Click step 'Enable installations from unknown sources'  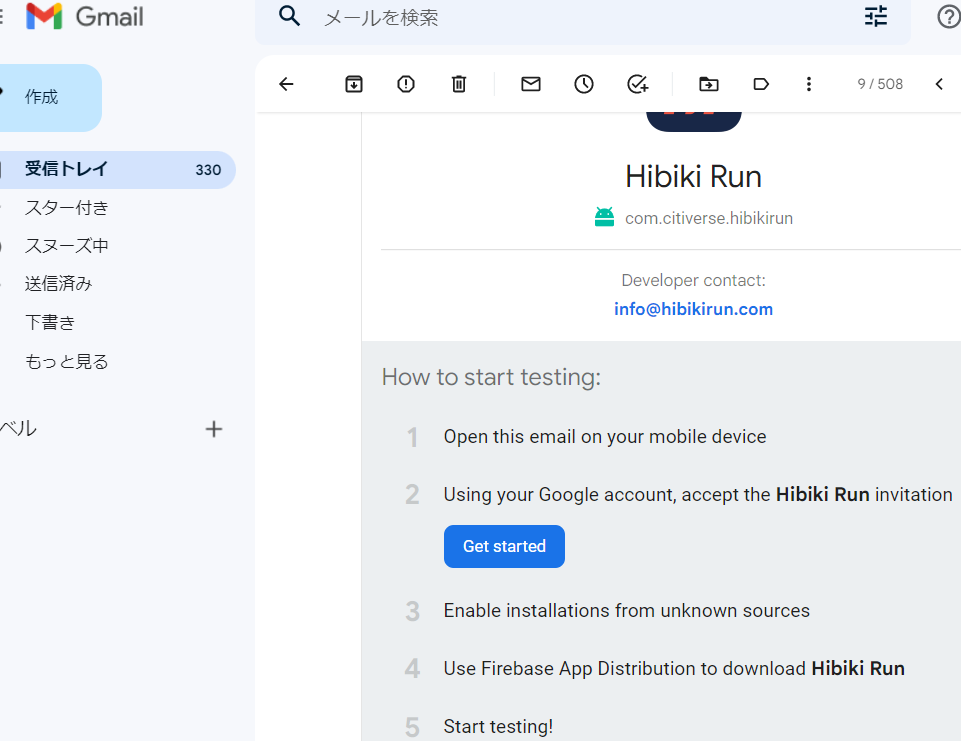(626, 610)
